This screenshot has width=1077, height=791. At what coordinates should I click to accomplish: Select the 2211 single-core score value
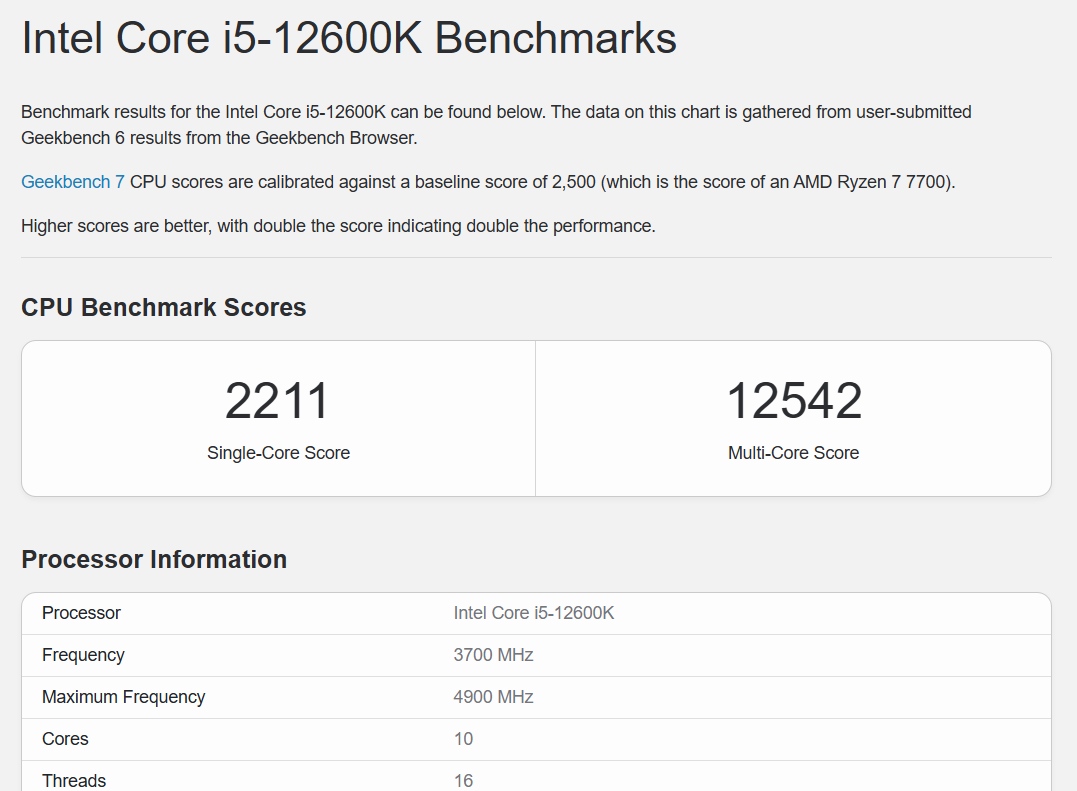point(278,401)
